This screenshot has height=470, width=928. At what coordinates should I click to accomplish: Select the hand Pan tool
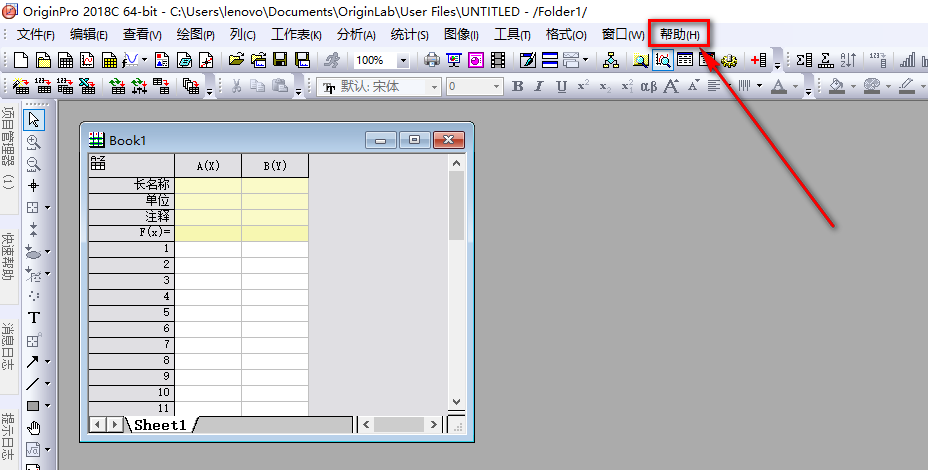click(x=34, y=428)
